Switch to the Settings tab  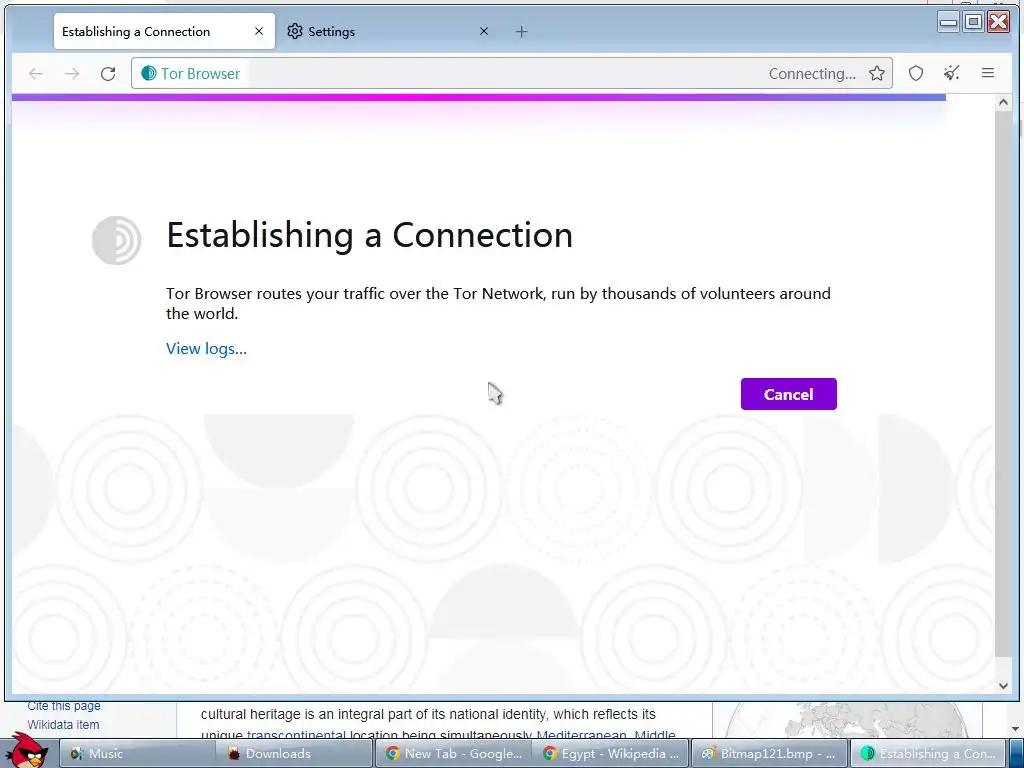(x=388, y=31)
